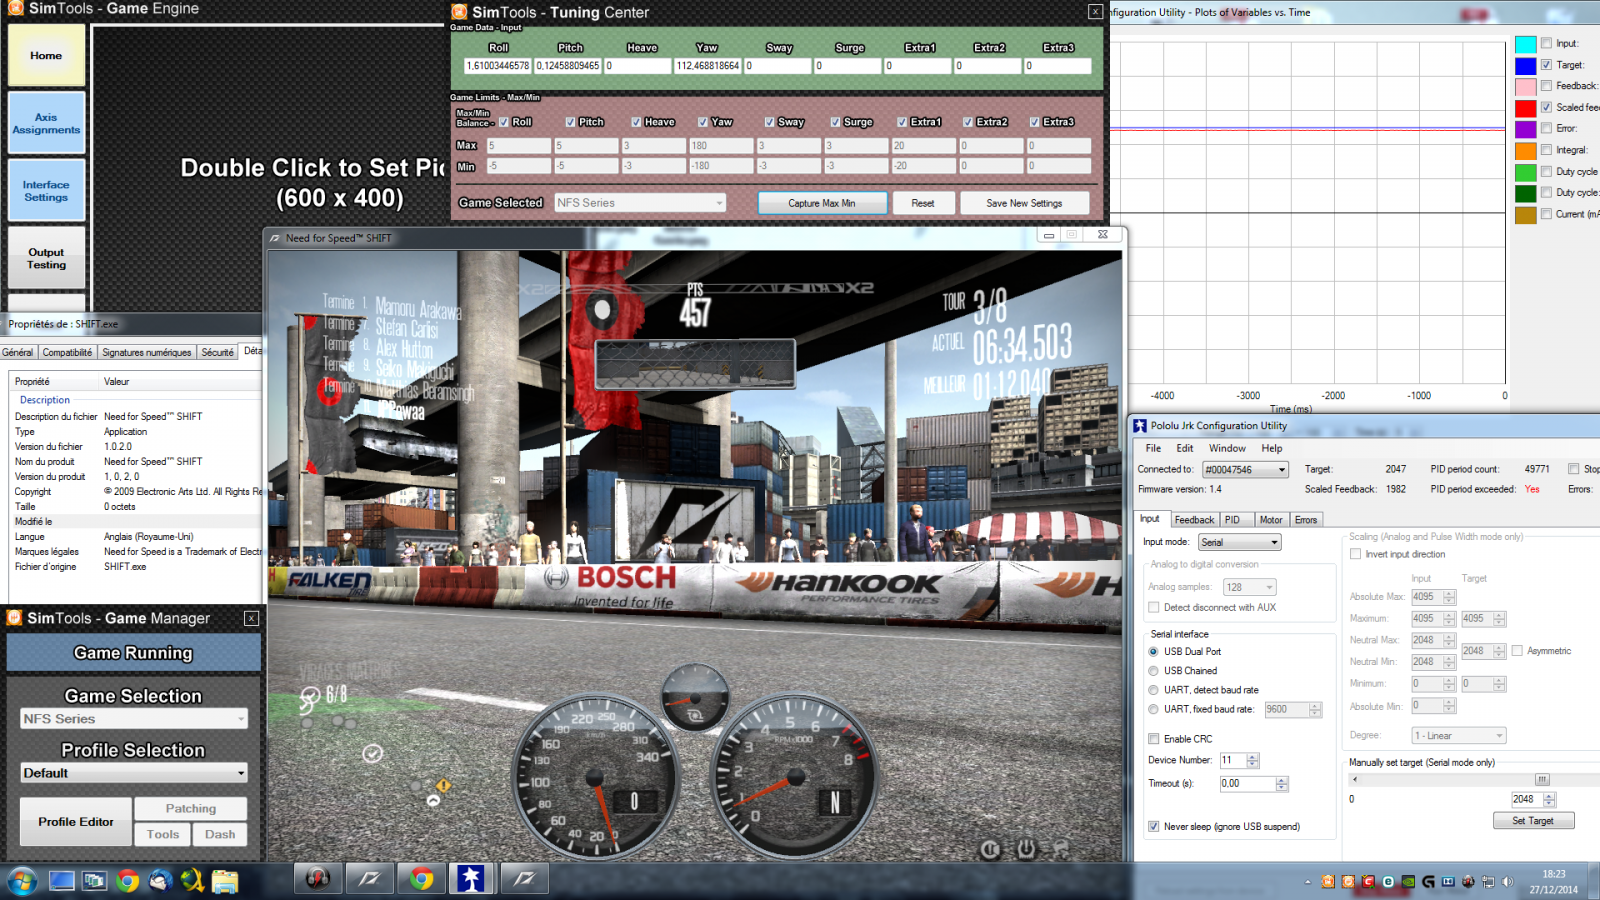The image size is (1600, 900).
Task: Select UART, detect baud rate option
Action: pyautogui.click(x=1153, y=690)
